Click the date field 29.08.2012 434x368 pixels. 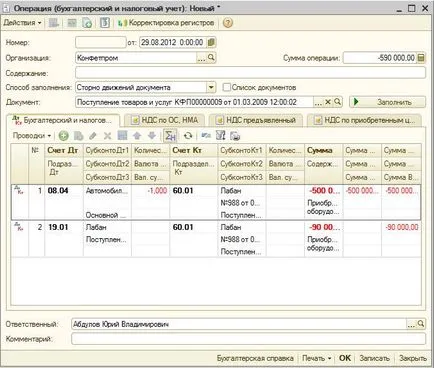172,43
